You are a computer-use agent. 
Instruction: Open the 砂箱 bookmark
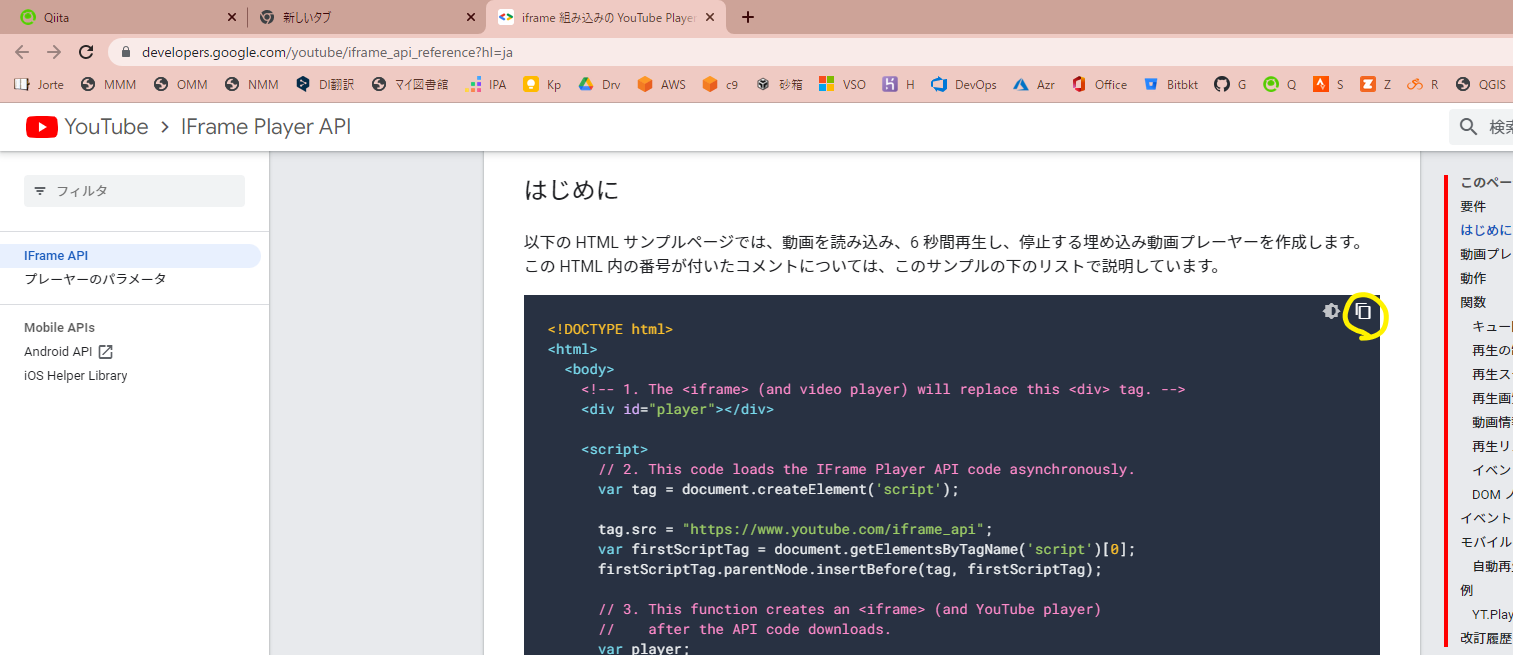point(780,85)
